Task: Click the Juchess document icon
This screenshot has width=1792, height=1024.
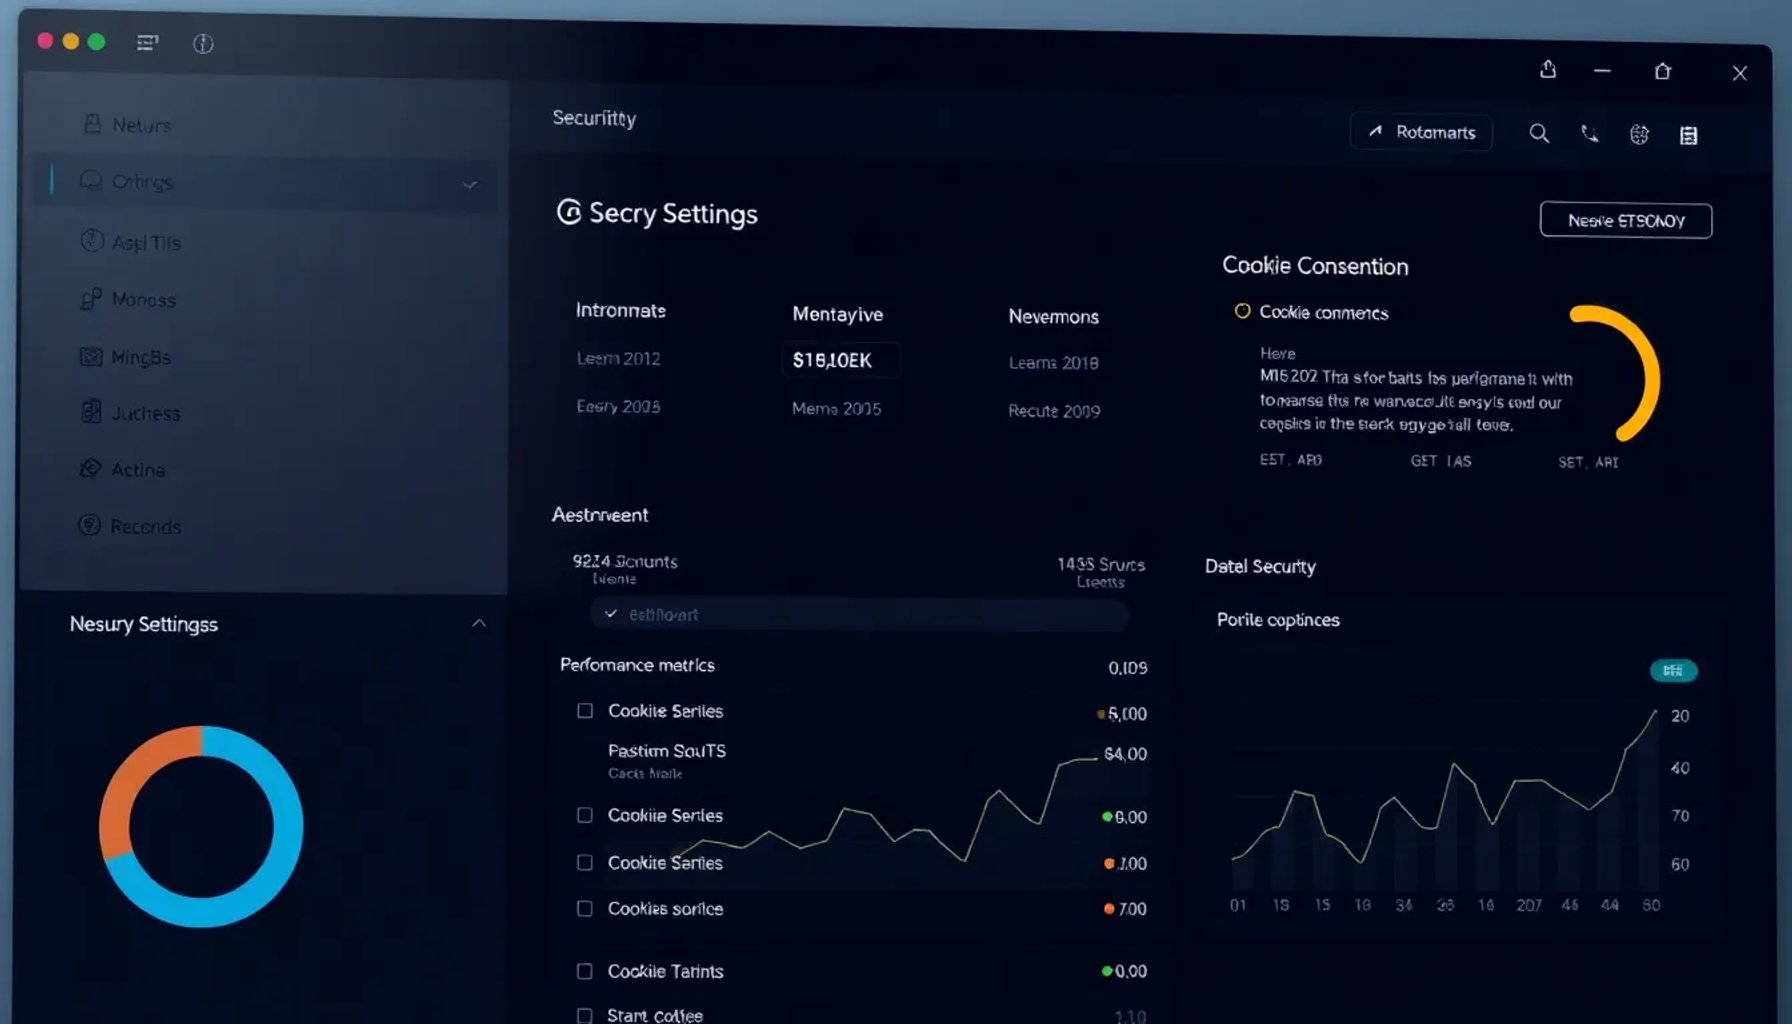Action: pyautogui.click(x=91, y=412)
